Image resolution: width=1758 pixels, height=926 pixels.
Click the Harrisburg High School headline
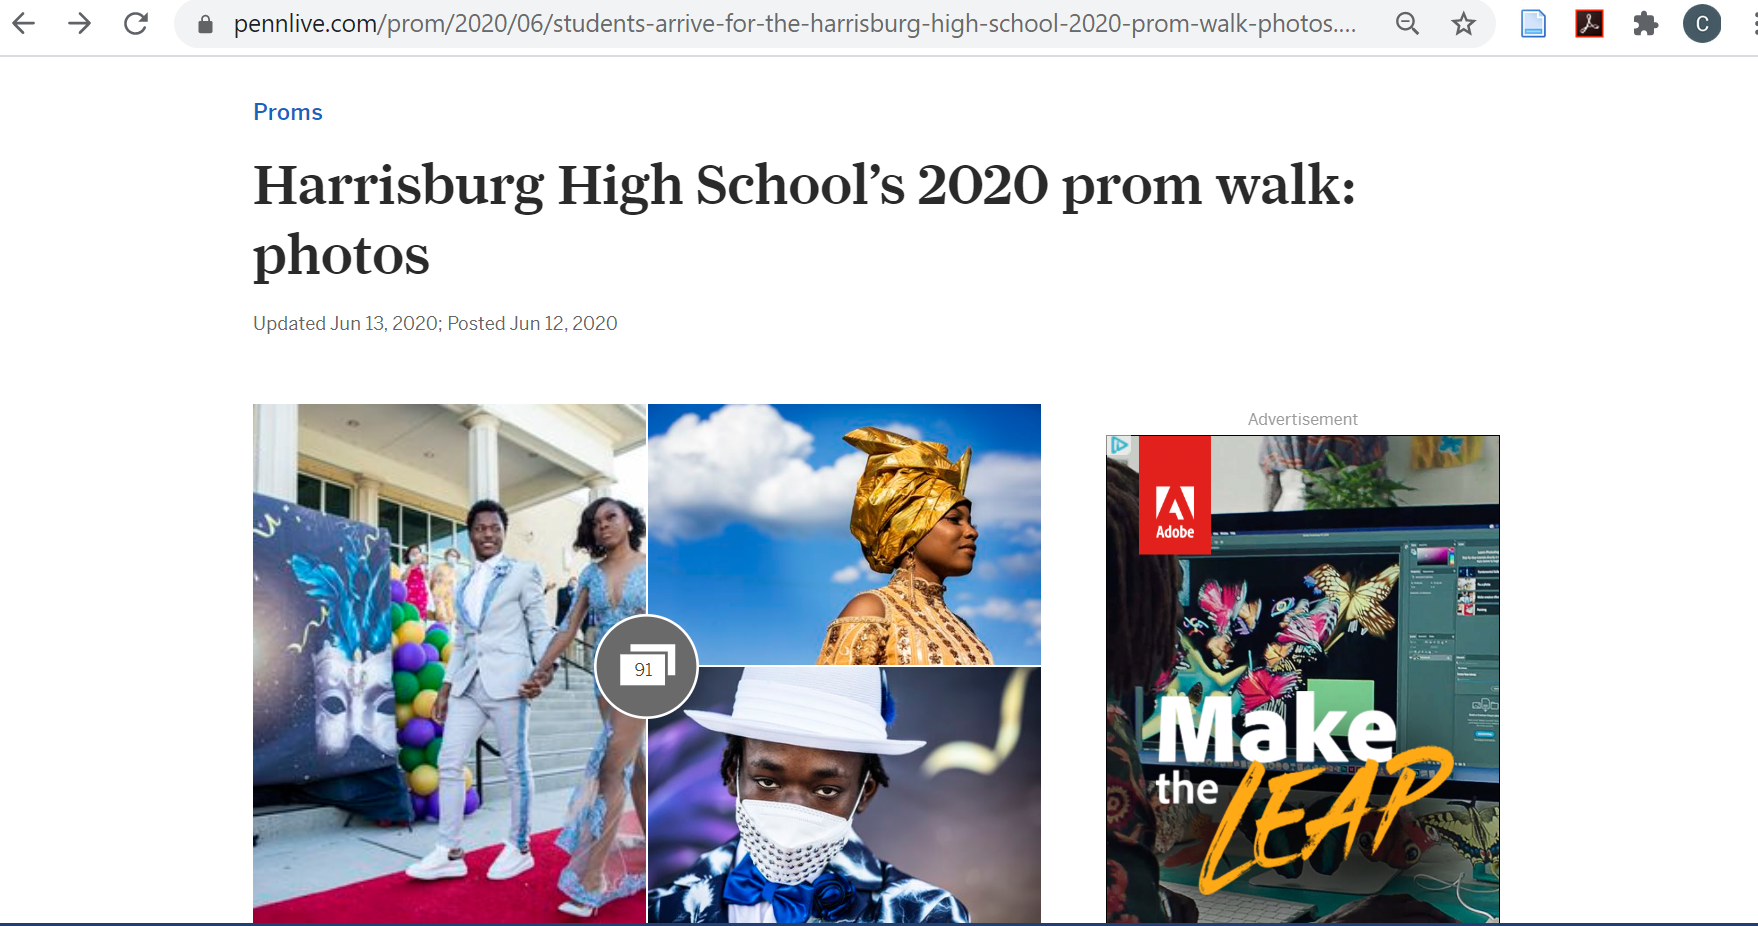804,219
